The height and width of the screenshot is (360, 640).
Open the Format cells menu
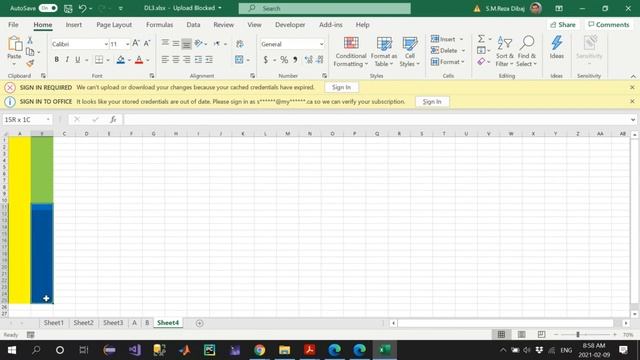tap(447, 62)
